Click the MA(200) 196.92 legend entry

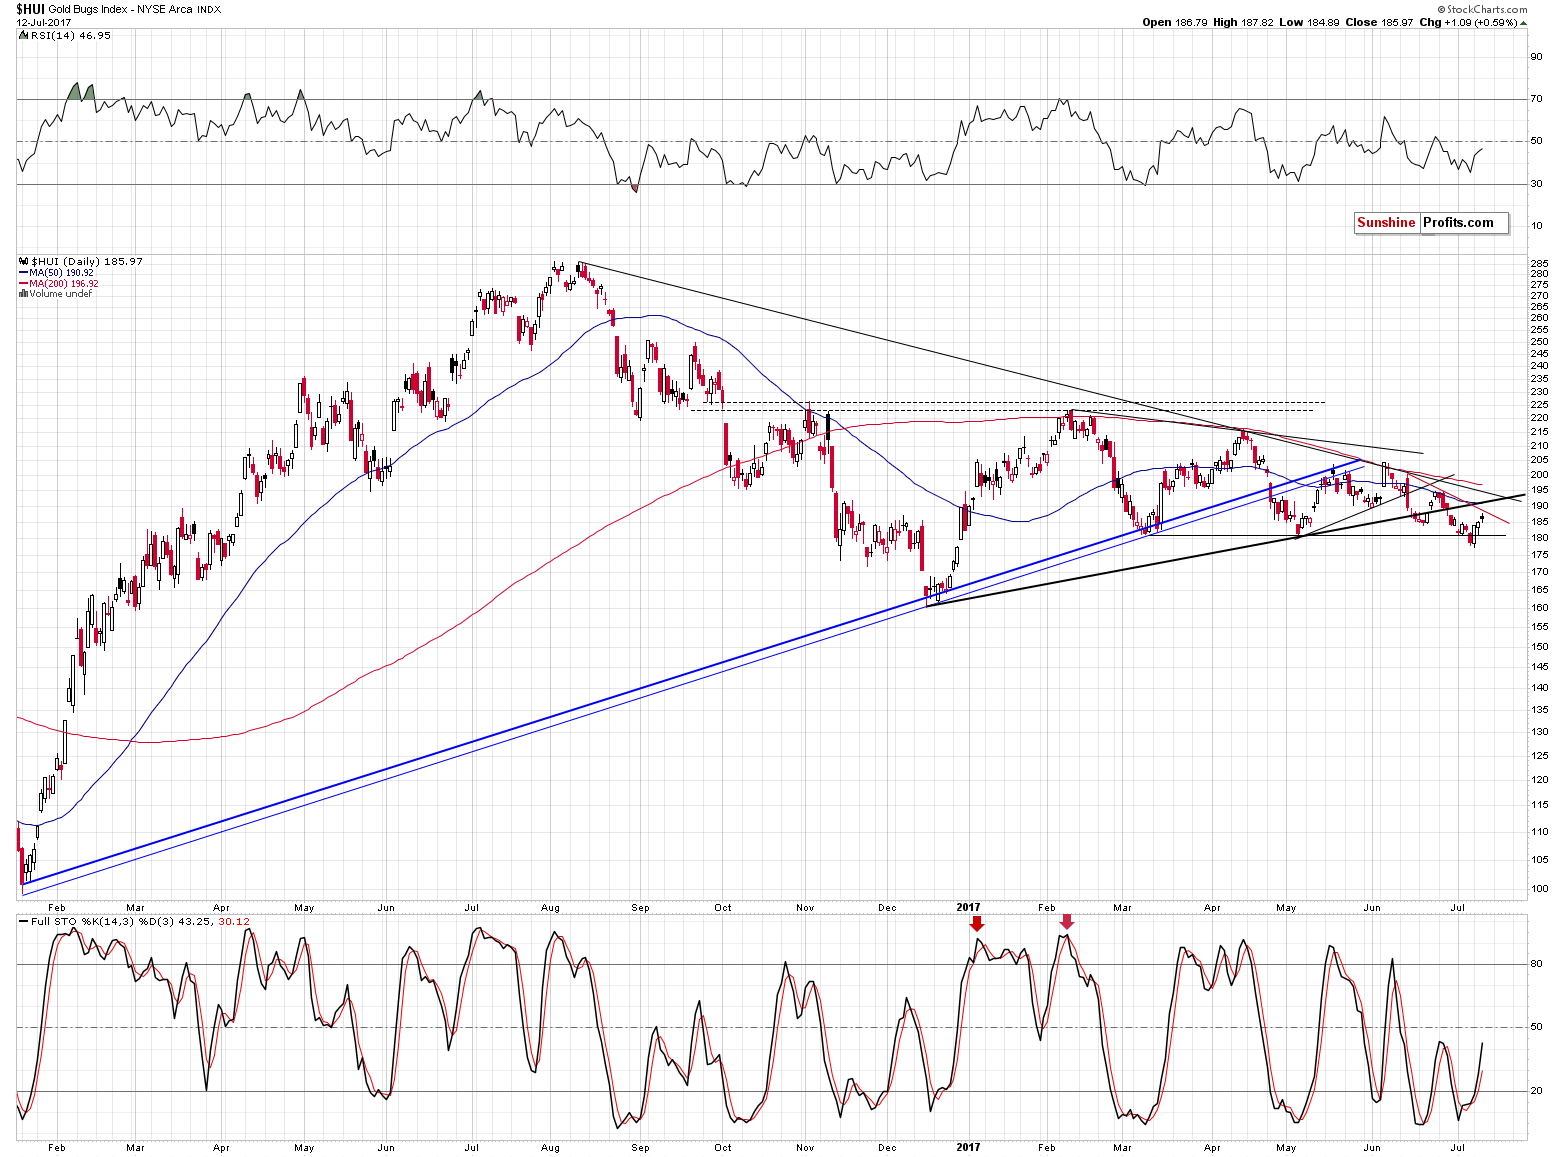[x=64, y=284]
